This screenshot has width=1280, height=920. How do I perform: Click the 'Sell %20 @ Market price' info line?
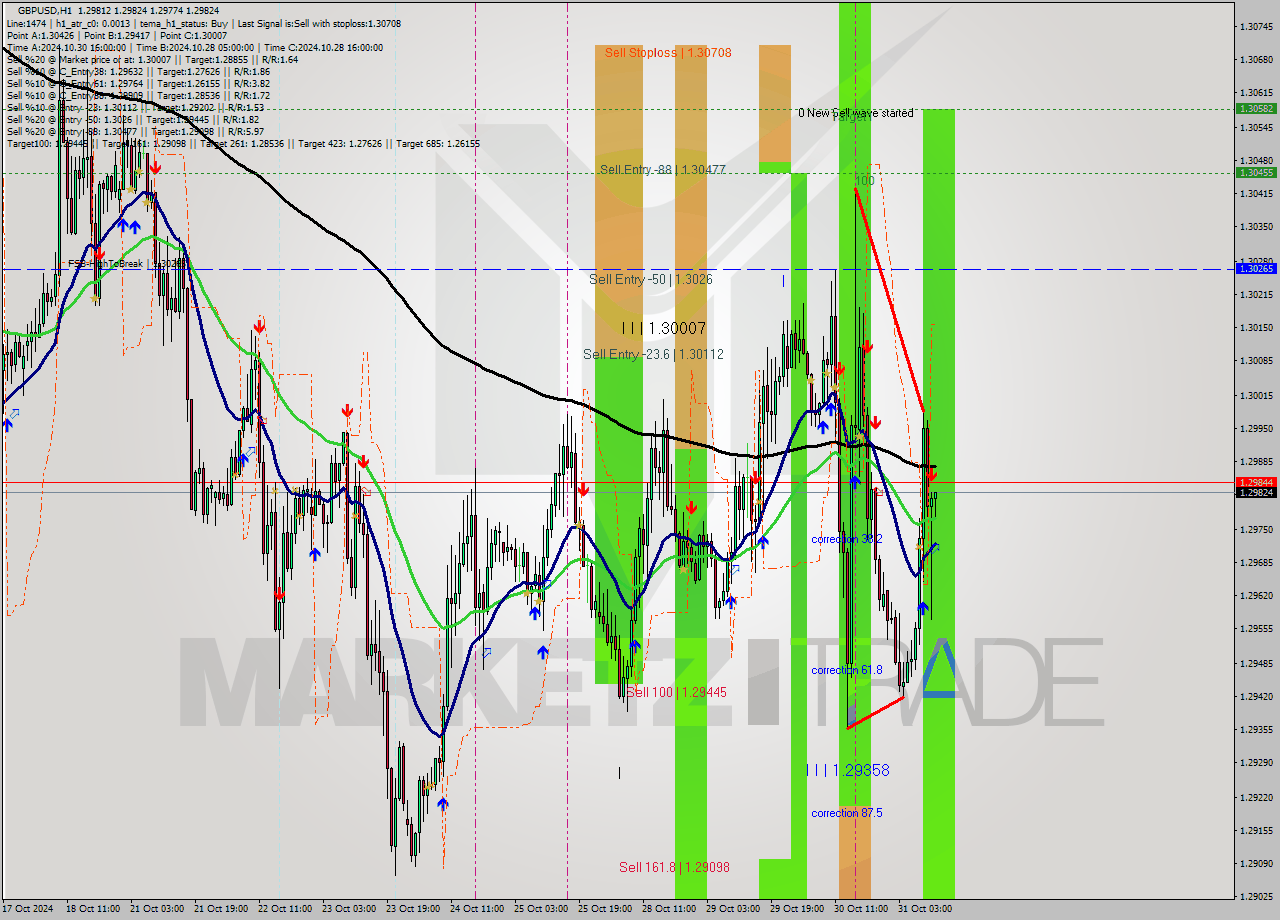pyautogui.click(x=153, y=59)
